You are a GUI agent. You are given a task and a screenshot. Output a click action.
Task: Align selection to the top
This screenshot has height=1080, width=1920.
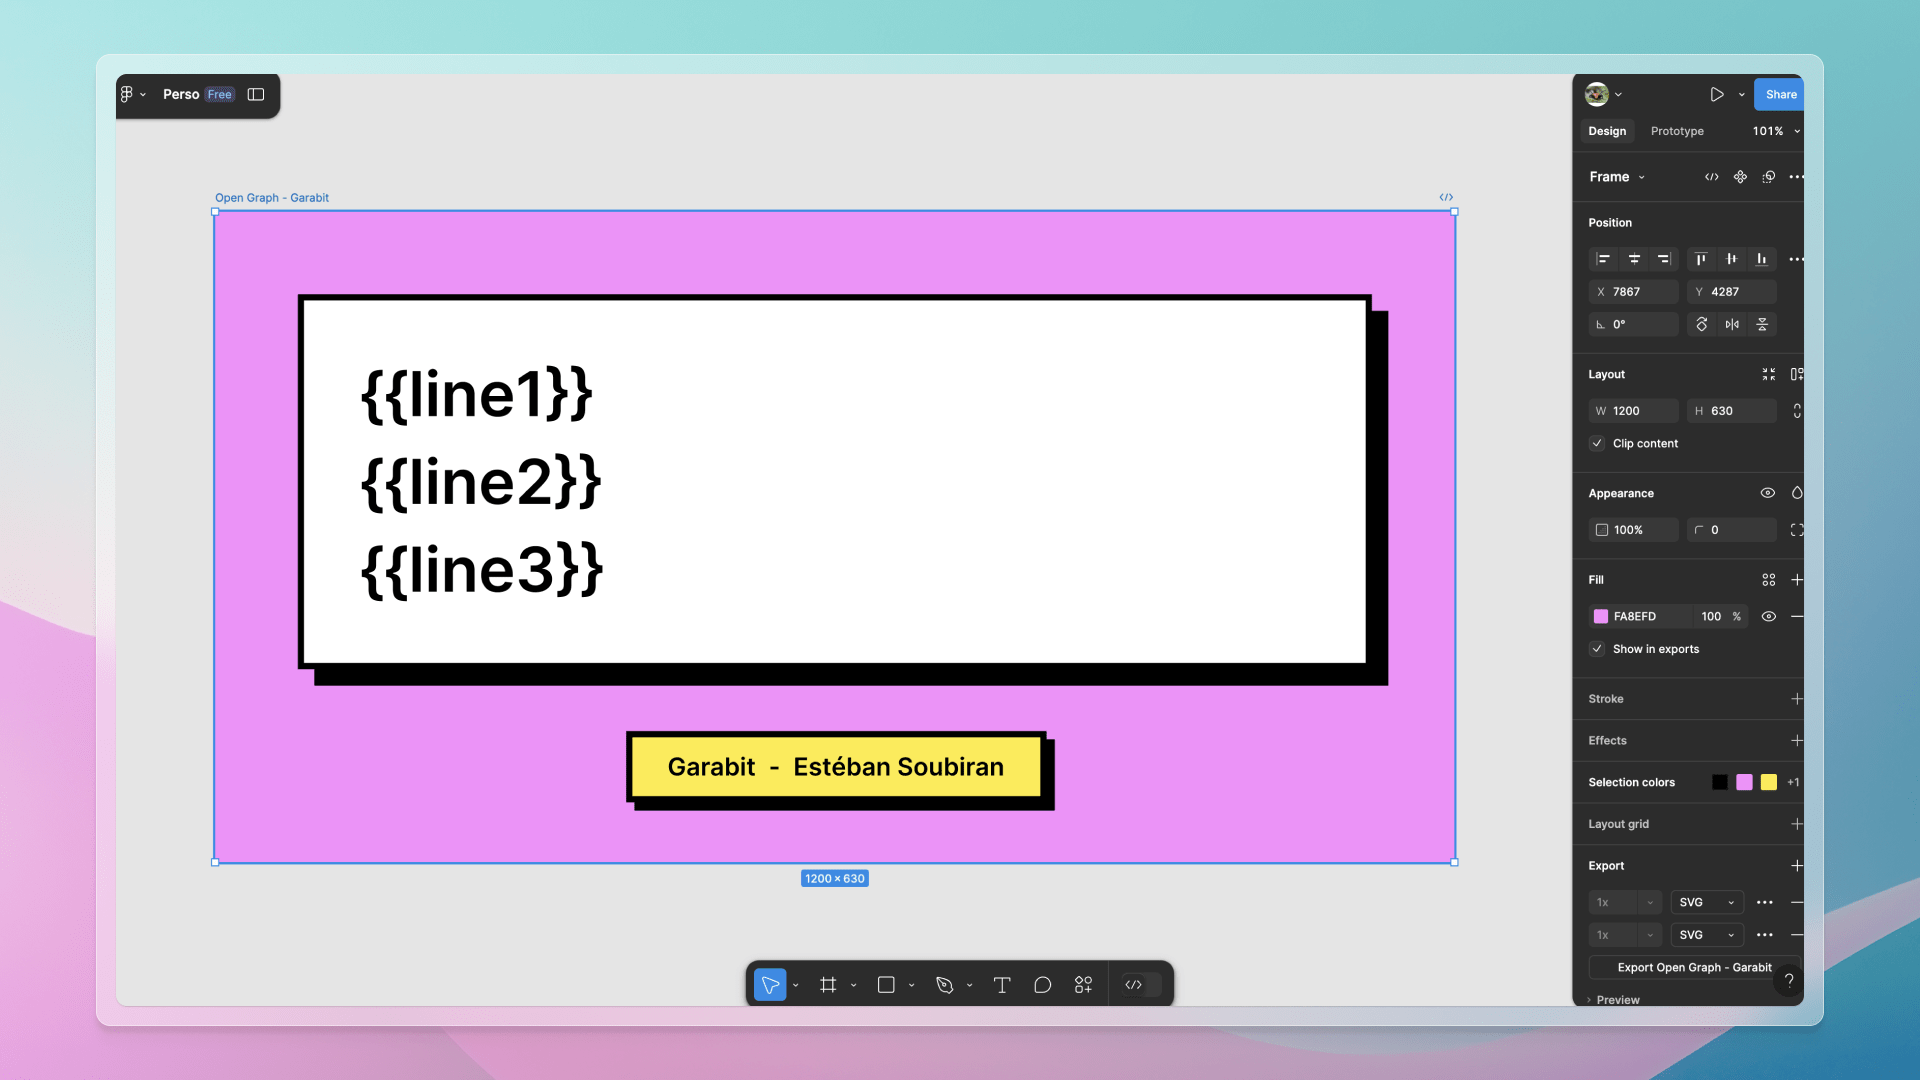(x=1701, y=259)
